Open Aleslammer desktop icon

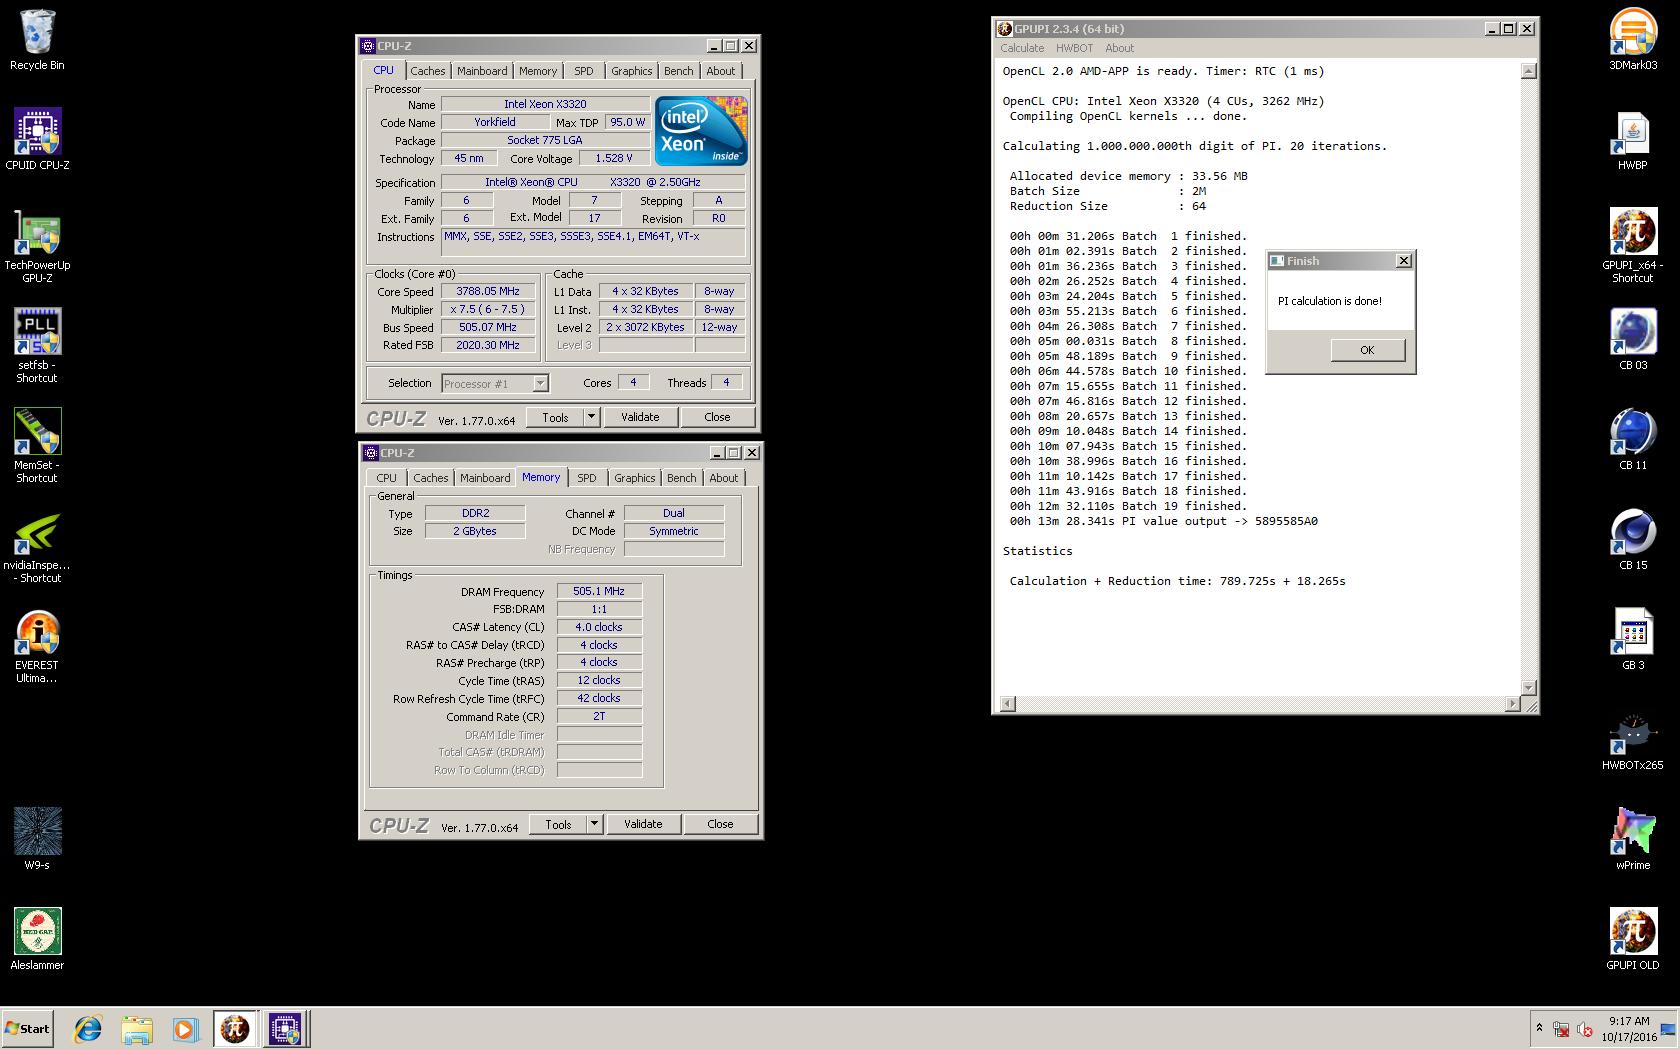[x=37, y=939]
